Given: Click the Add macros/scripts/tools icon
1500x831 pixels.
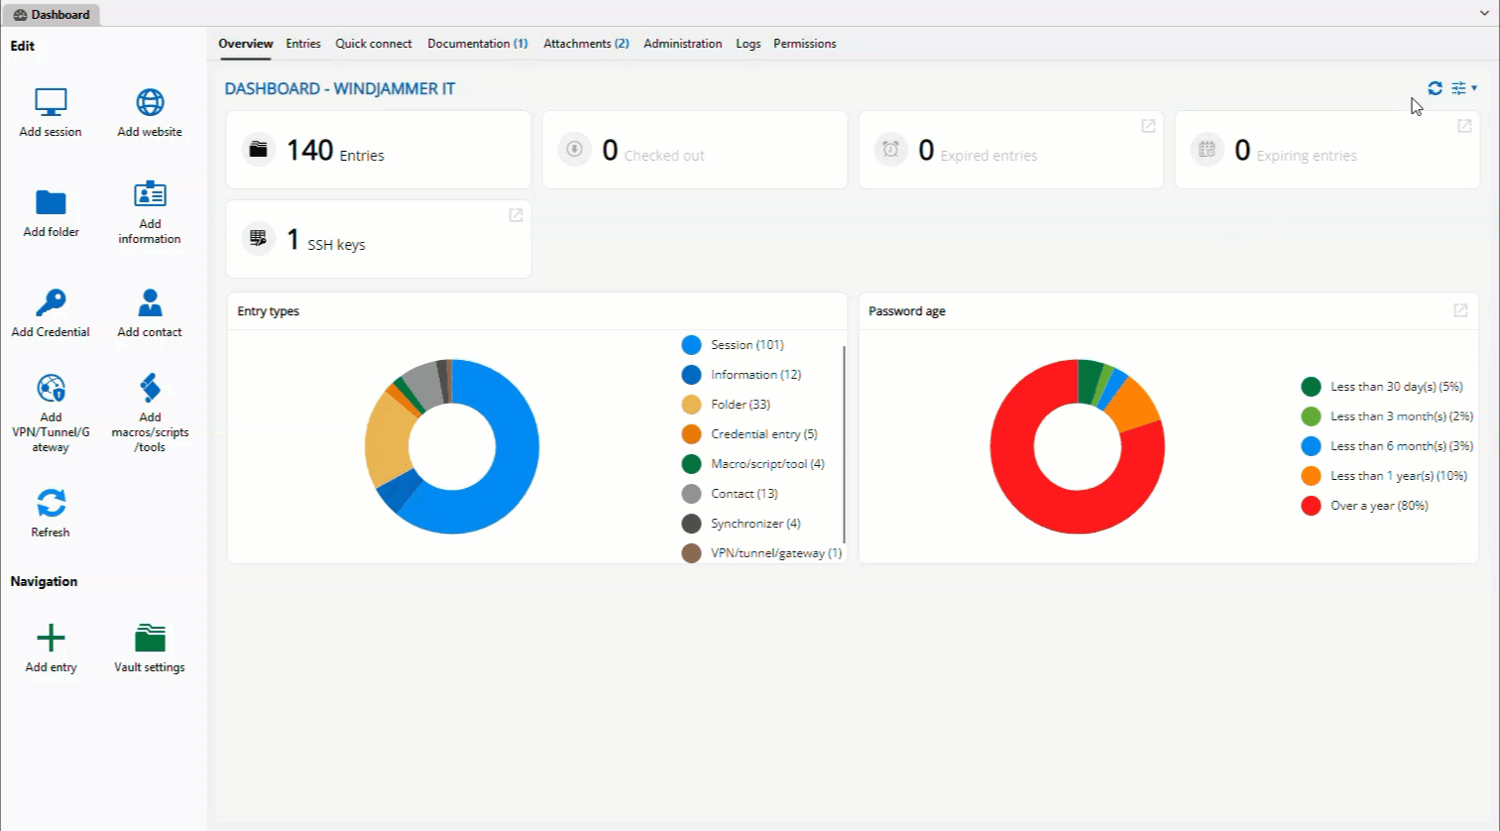Looking at the screenshot, I should (148, 388).
